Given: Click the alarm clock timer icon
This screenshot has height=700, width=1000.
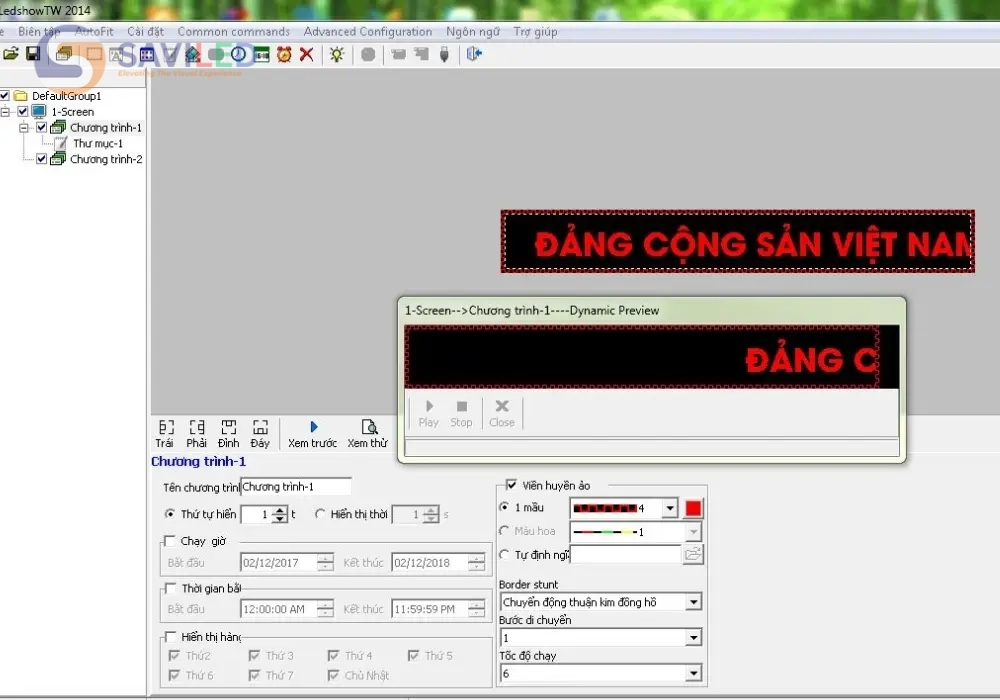Looking at the screenshot, I should pyautogui.click(x=284, y=54).
